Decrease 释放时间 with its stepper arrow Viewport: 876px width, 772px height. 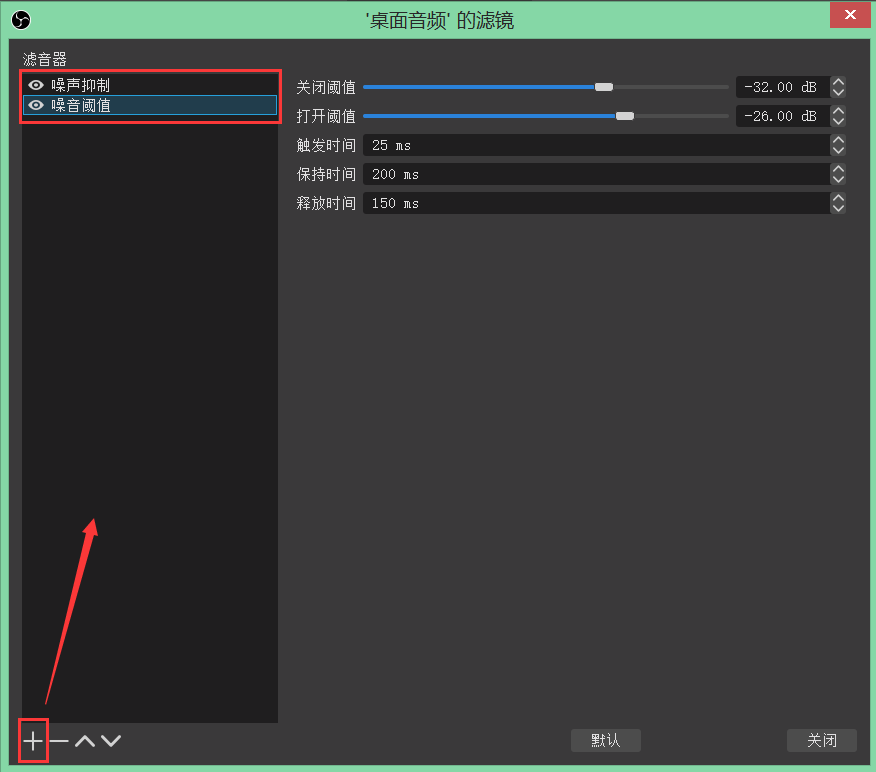838,208
